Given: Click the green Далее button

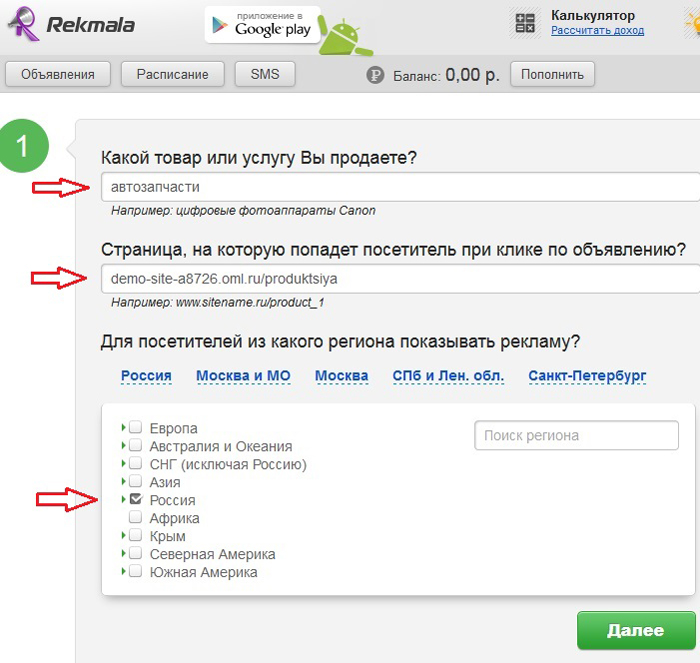Looking at the screenshot, I should [x=636, y=630].
